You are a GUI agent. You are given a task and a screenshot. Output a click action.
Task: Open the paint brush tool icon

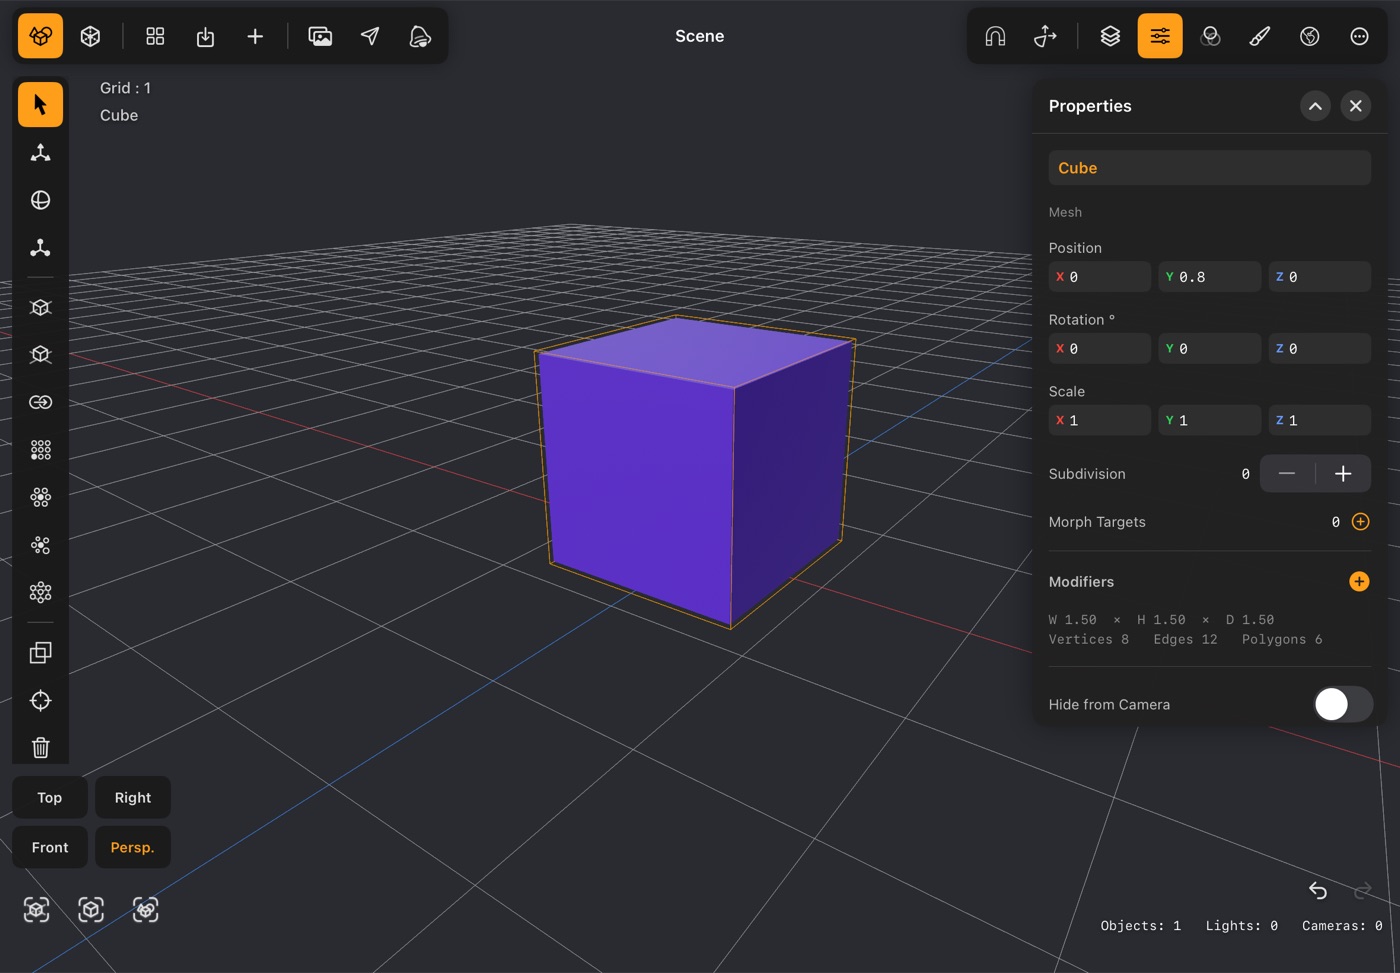point(1260,36)
